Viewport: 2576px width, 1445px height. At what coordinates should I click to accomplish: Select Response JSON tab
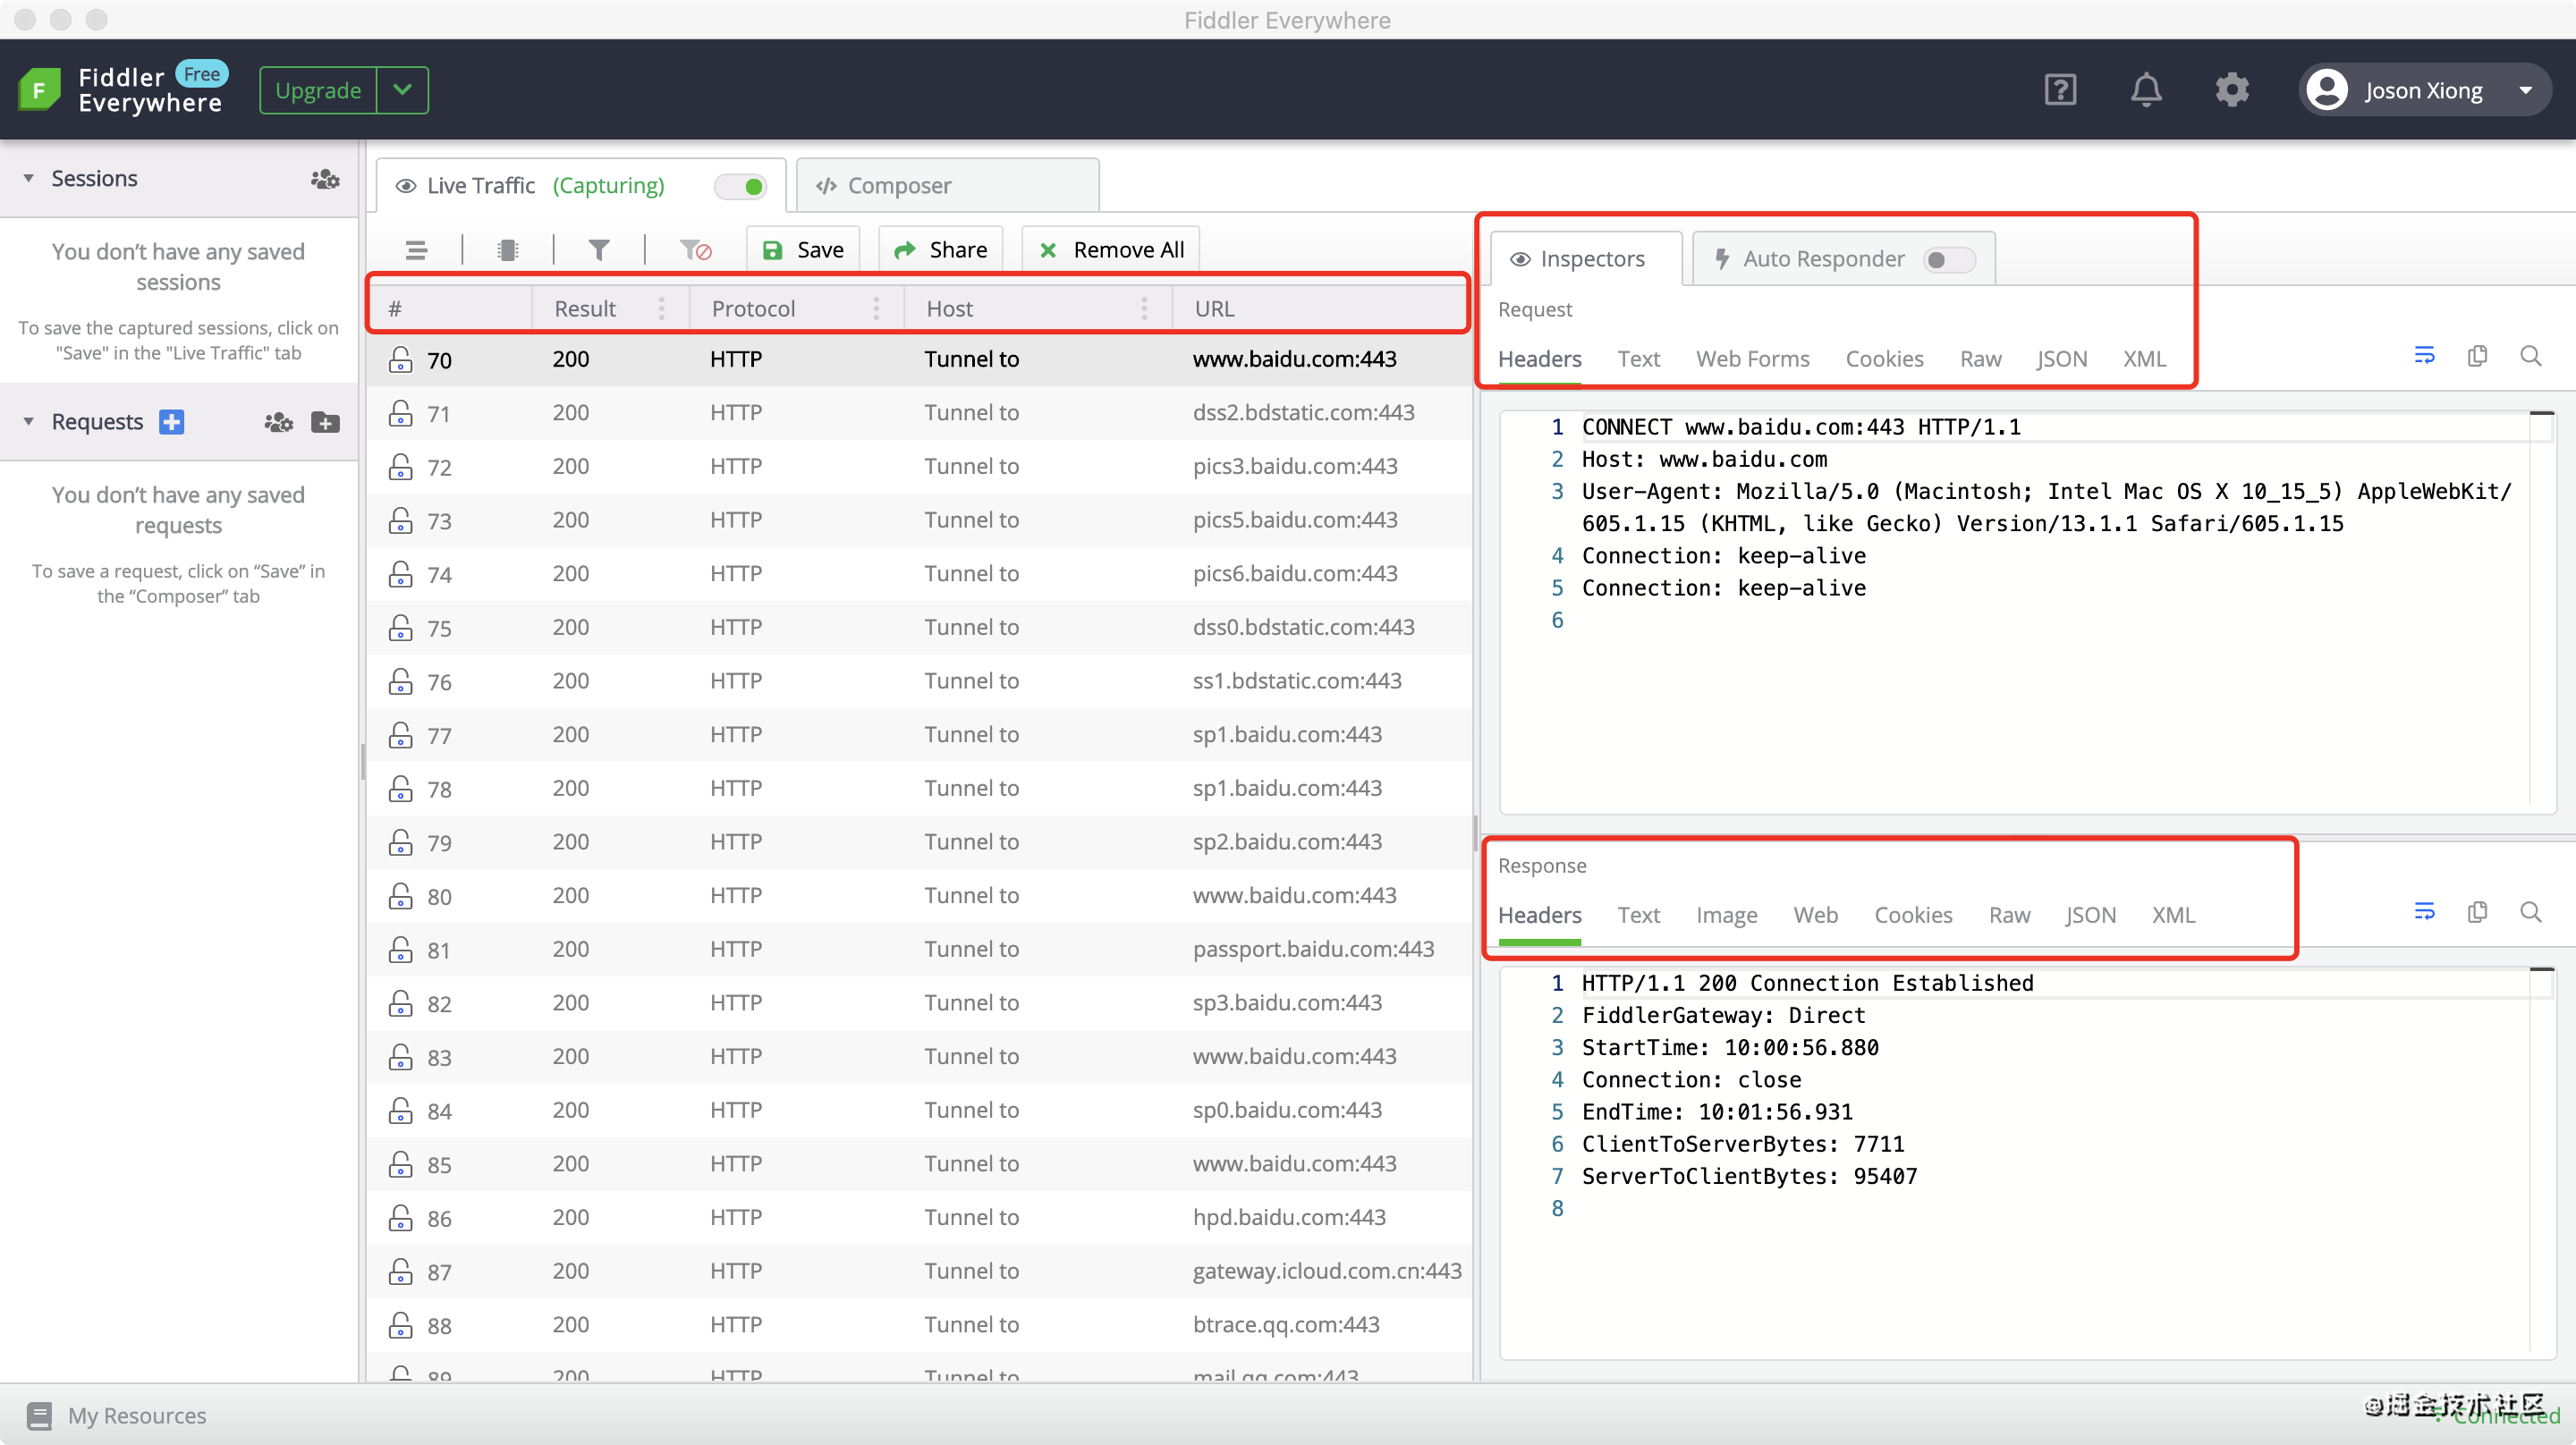click(2091, 915)
